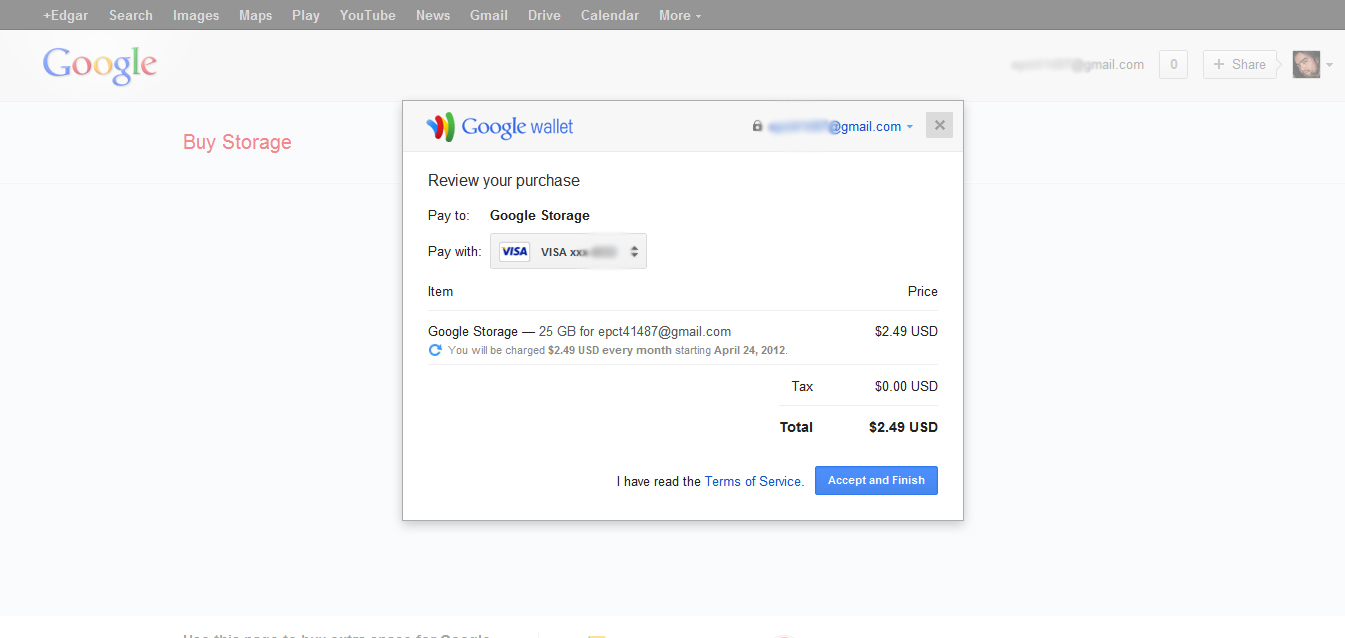Open Calendar from the top navigation

click(x=609, y=15)
